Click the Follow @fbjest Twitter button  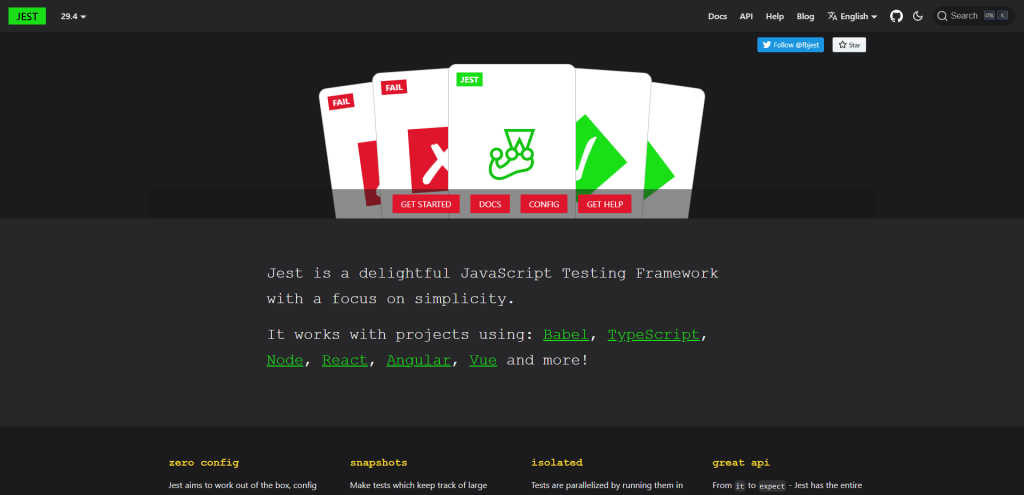click(790, 45)
